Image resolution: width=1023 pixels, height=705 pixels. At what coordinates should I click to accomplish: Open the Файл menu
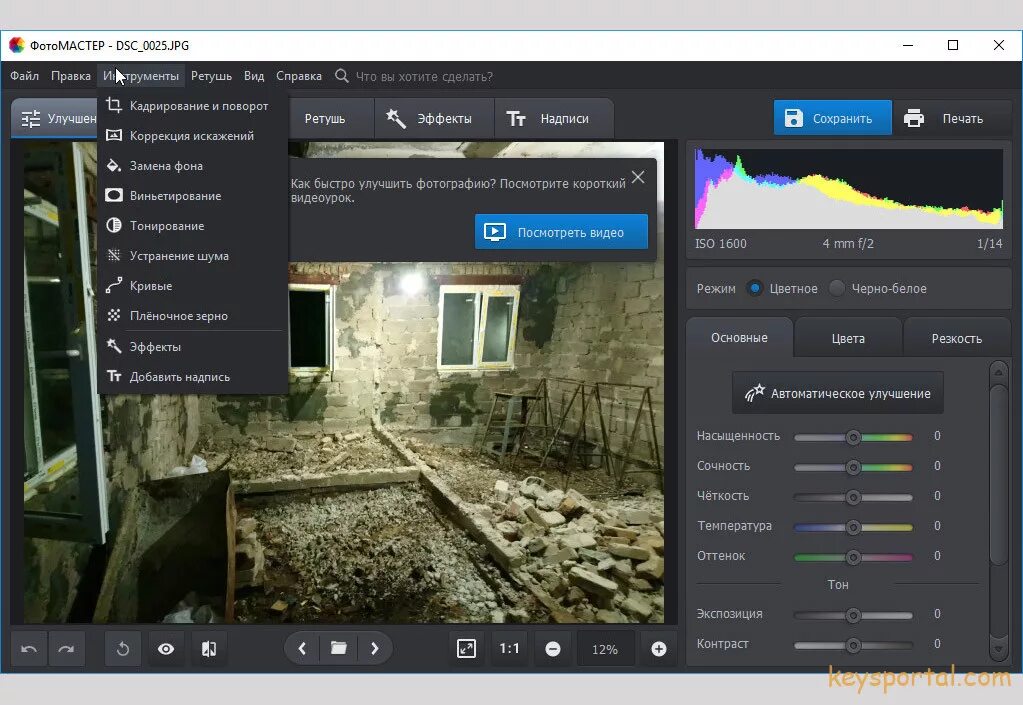(x=25, y=76)
